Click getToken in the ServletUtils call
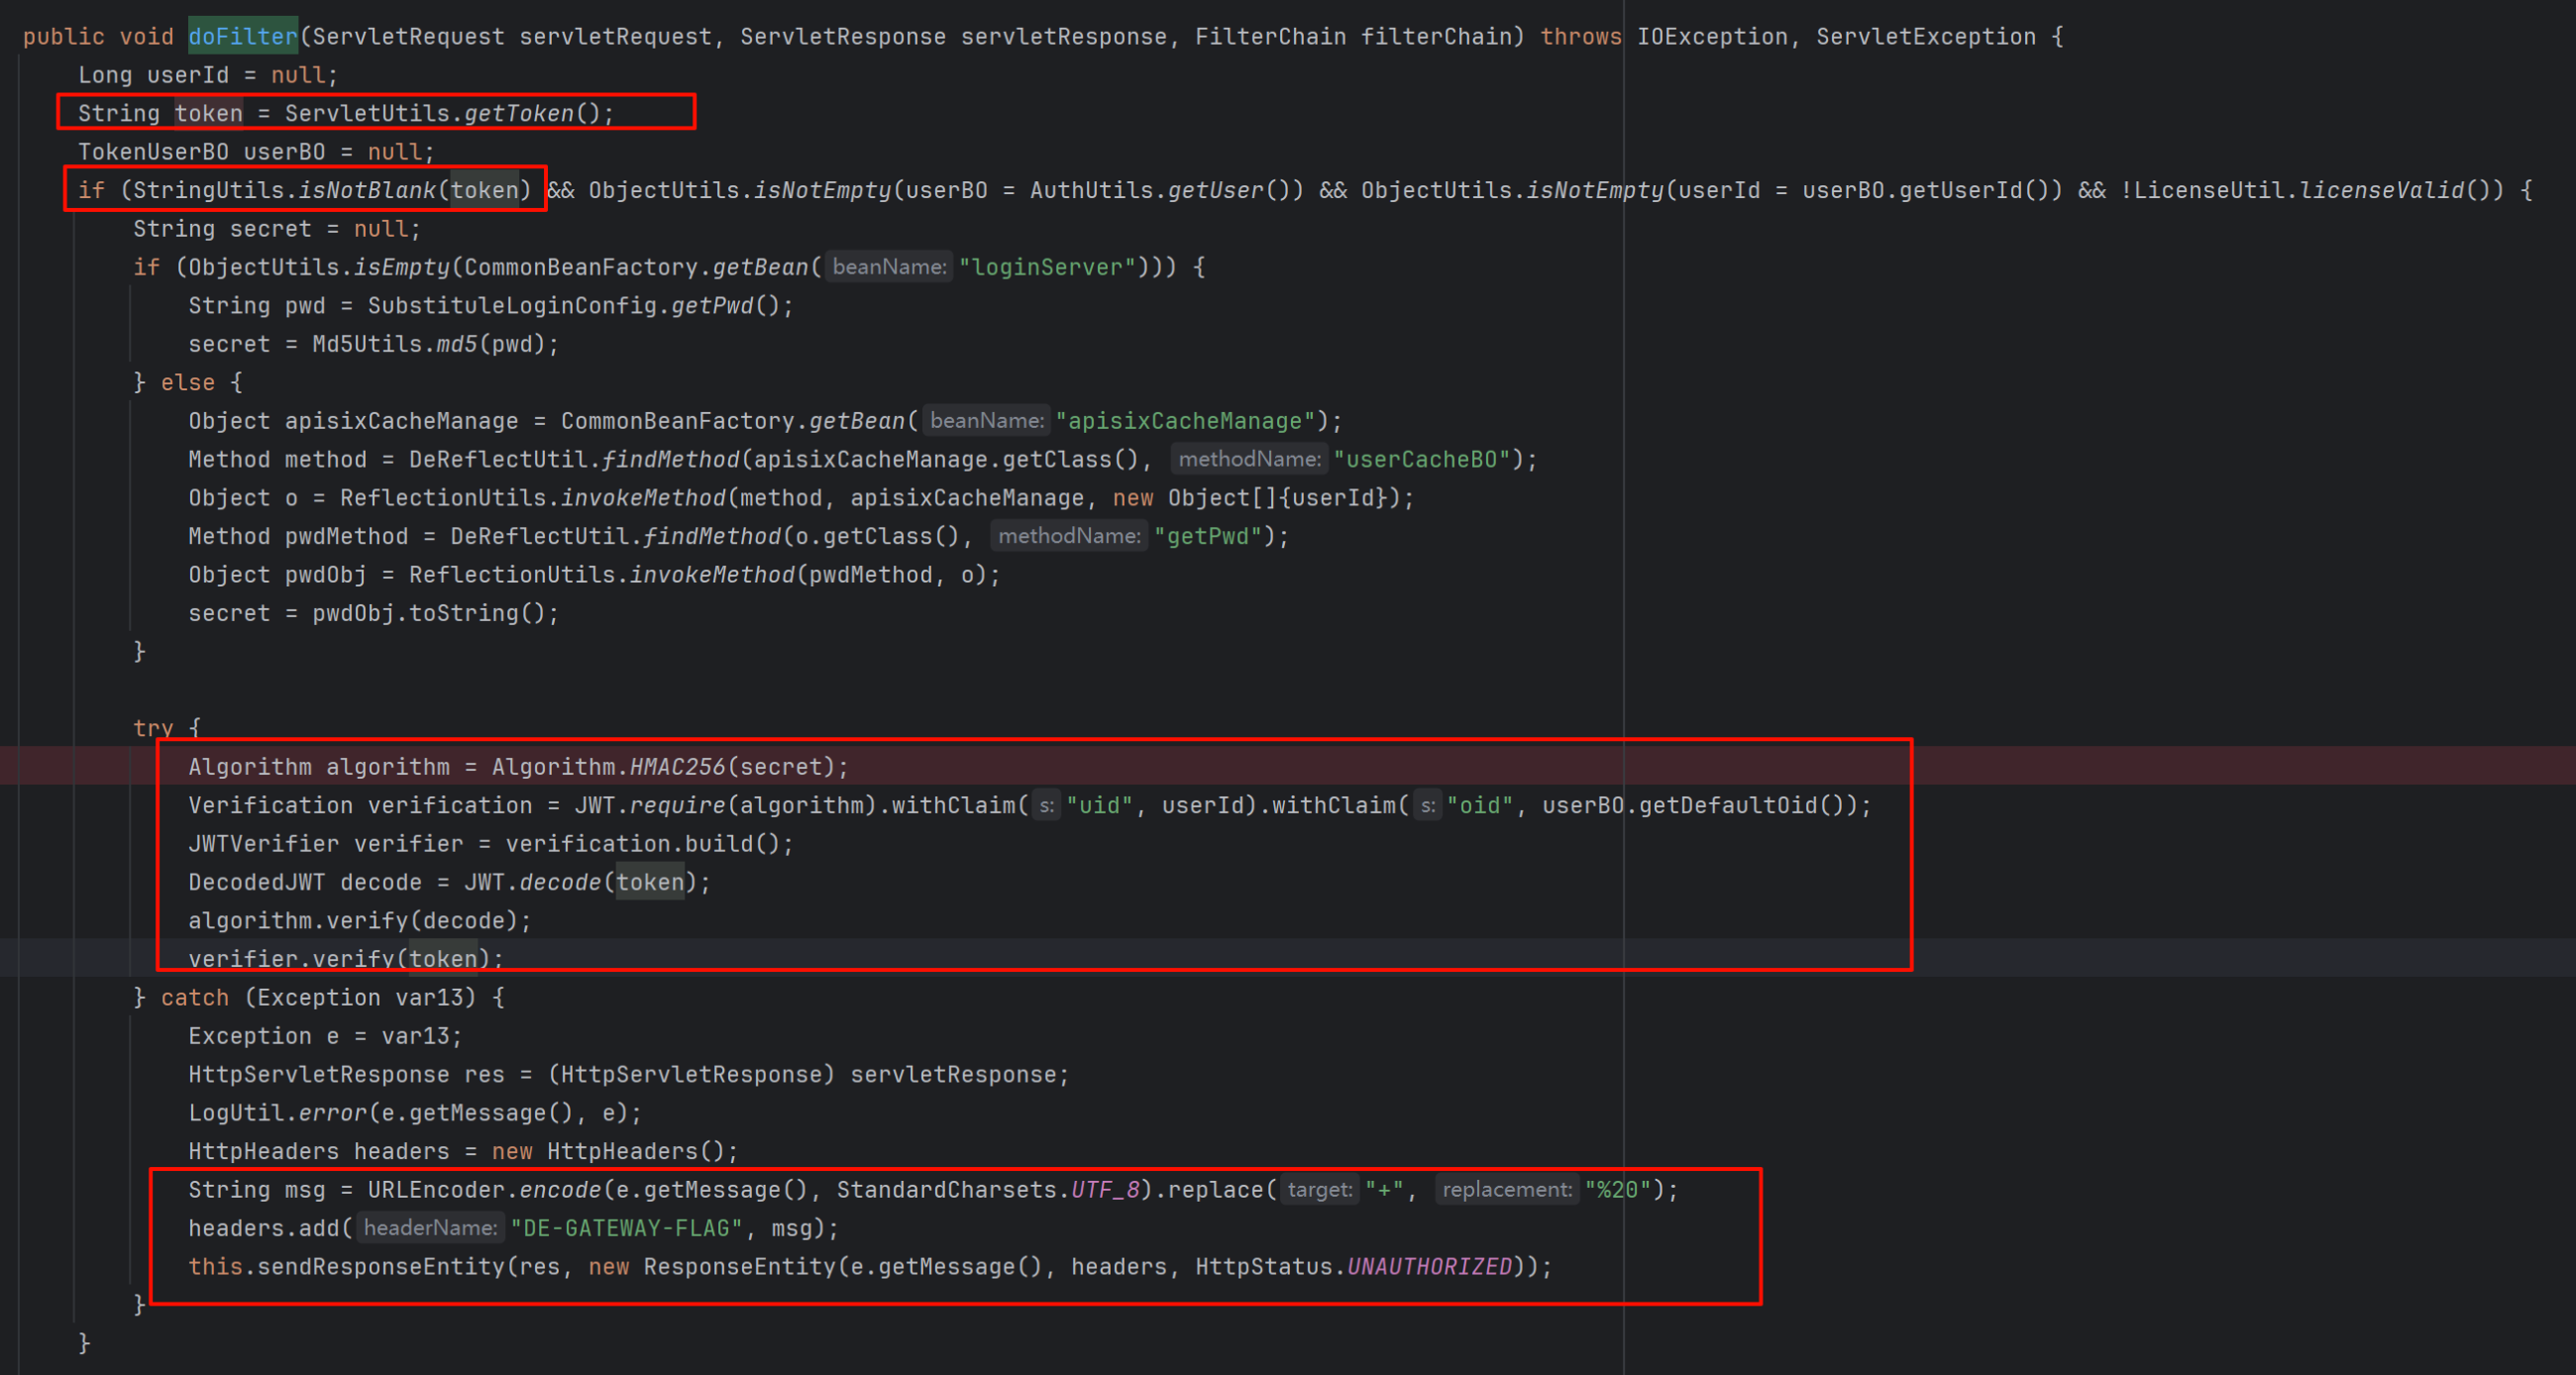Viewport: 2576px width, 1375px height. coord(518,114)
